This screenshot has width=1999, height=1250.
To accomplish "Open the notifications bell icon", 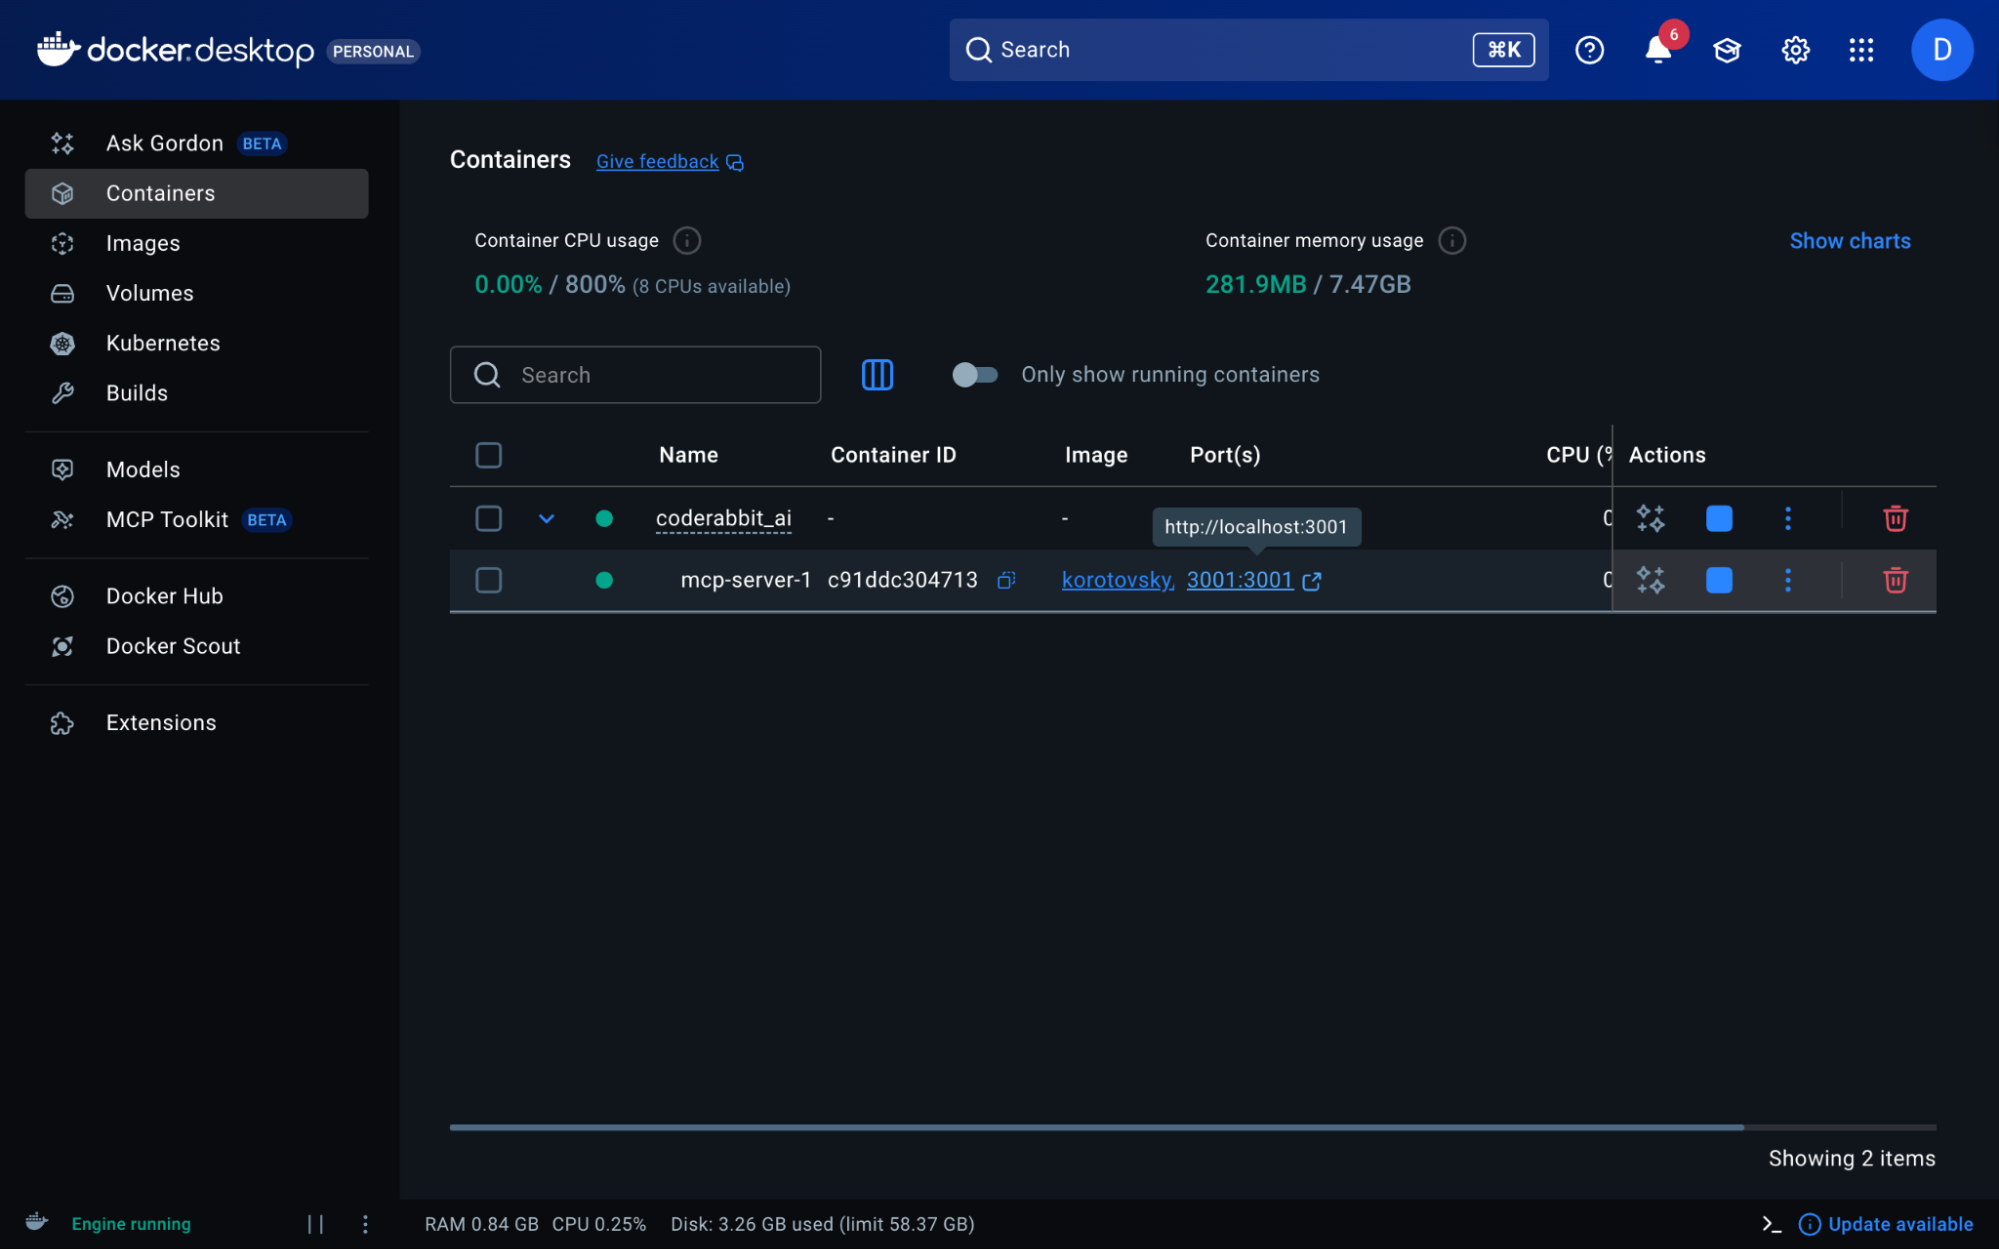I will [1657, 50].
